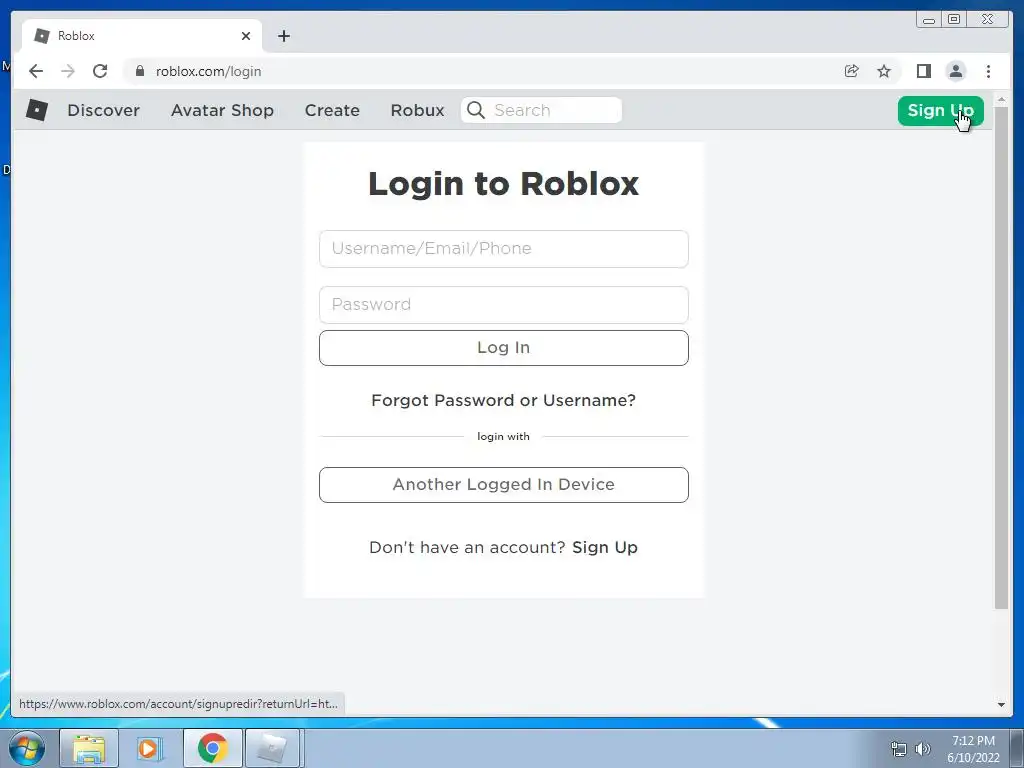
Task: Open the Chrome profile avatar icon
Action: coord(956,71)
